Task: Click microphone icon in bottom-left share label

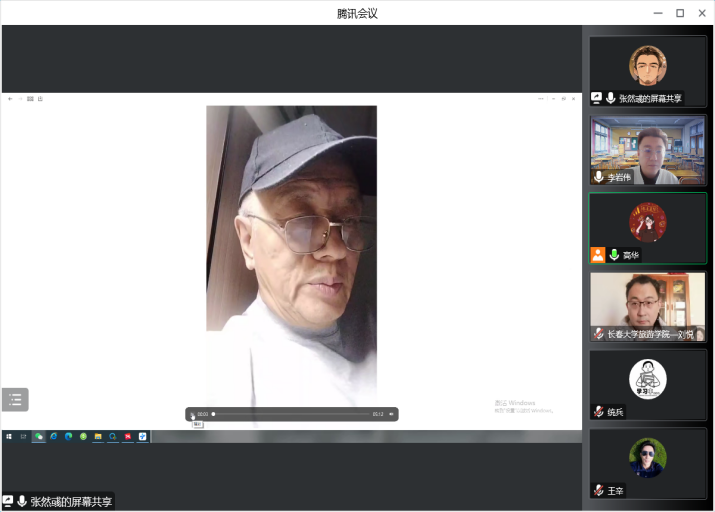Action: pos(21,502)
